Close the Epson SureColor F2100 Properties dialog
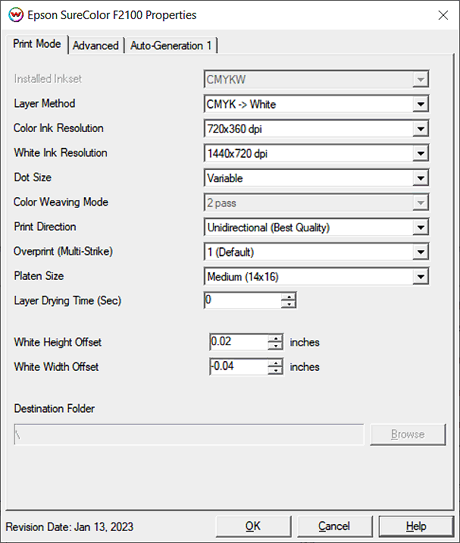 tap(443, 15)
